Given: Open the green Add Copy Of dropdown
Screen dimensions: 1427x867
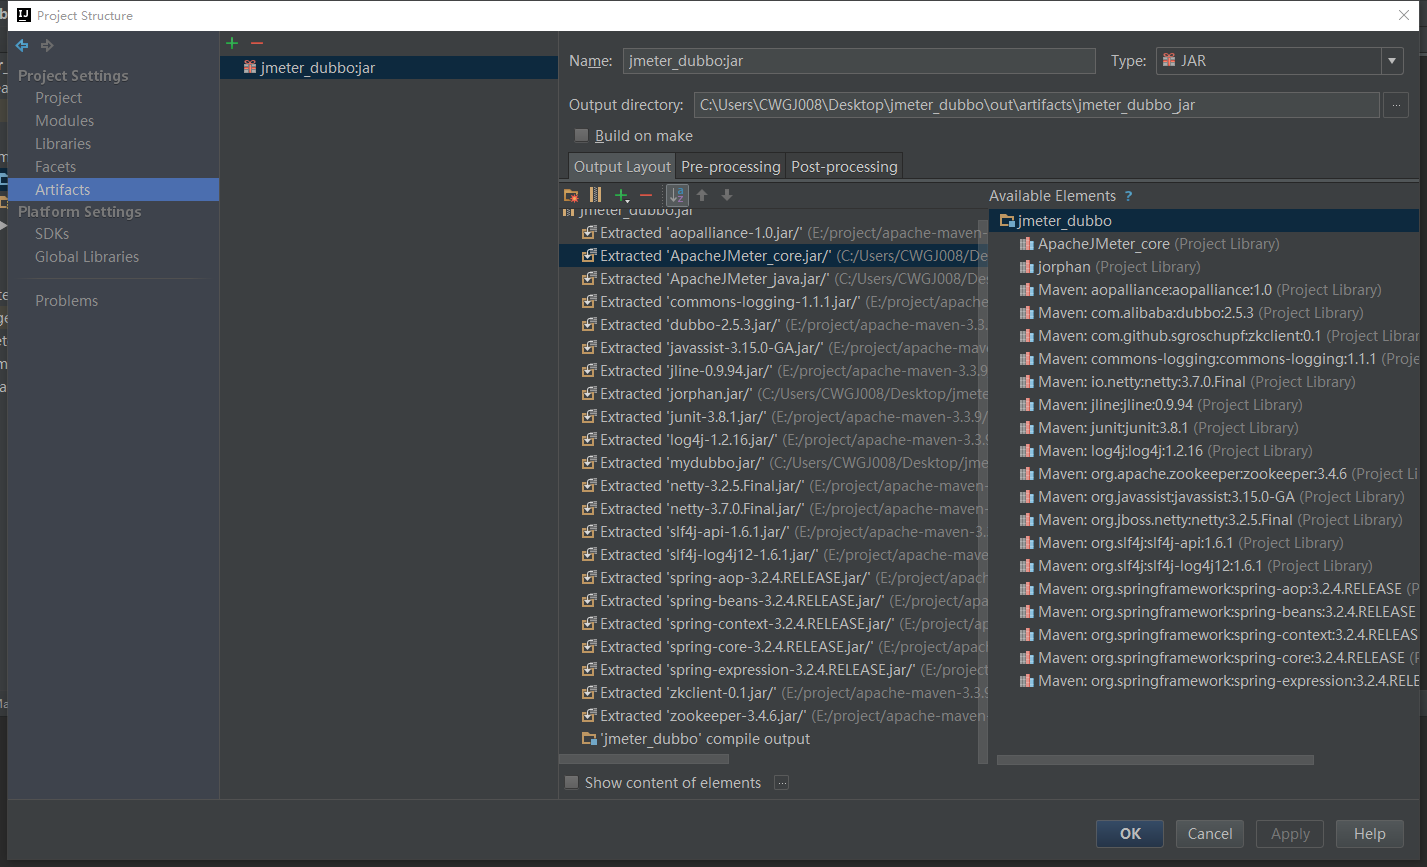Looking at the screenshot, I should pyautogui.click(x=622, y=196).
